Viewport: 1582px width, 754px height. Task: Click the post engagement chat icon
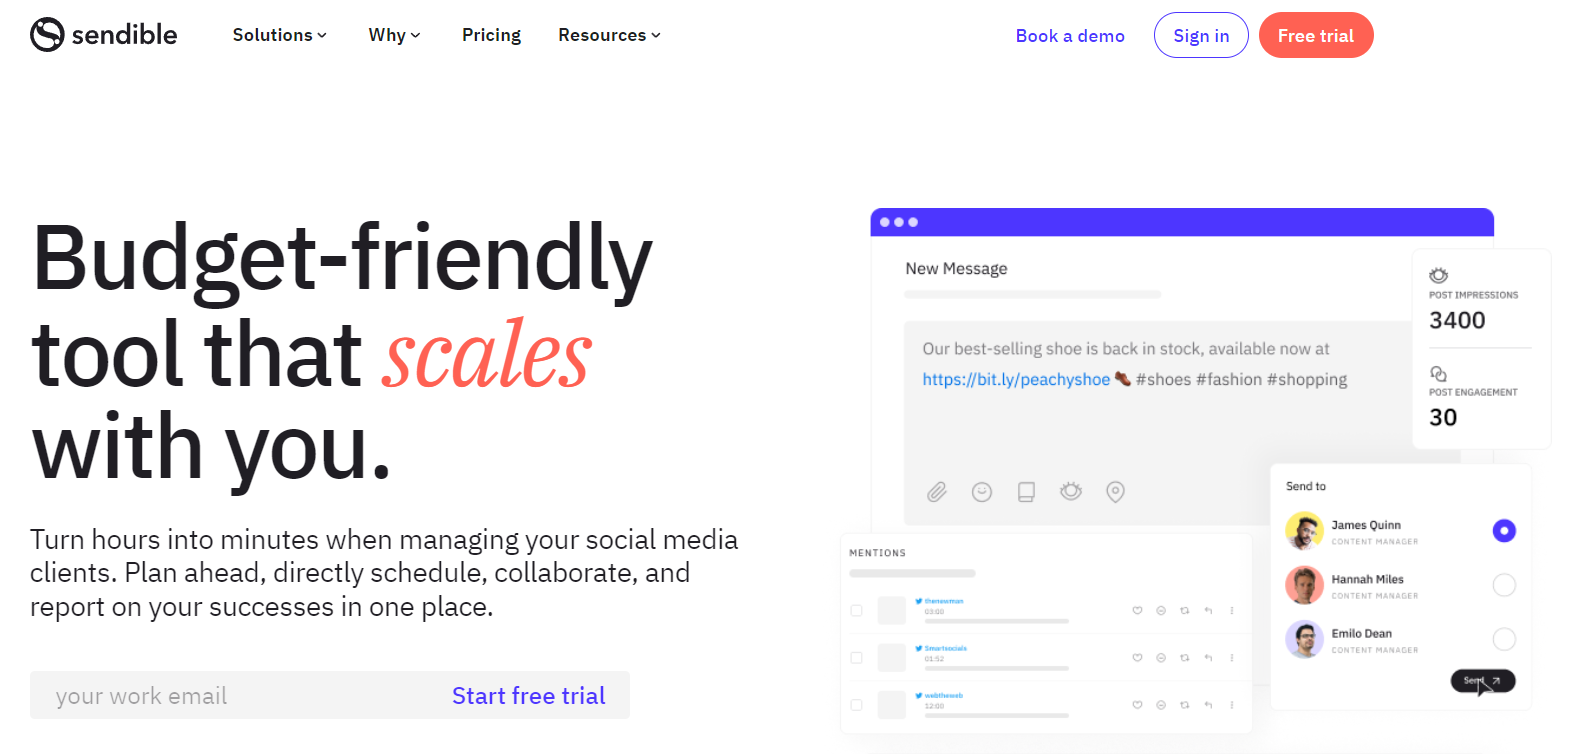[x=1438, y=374]
